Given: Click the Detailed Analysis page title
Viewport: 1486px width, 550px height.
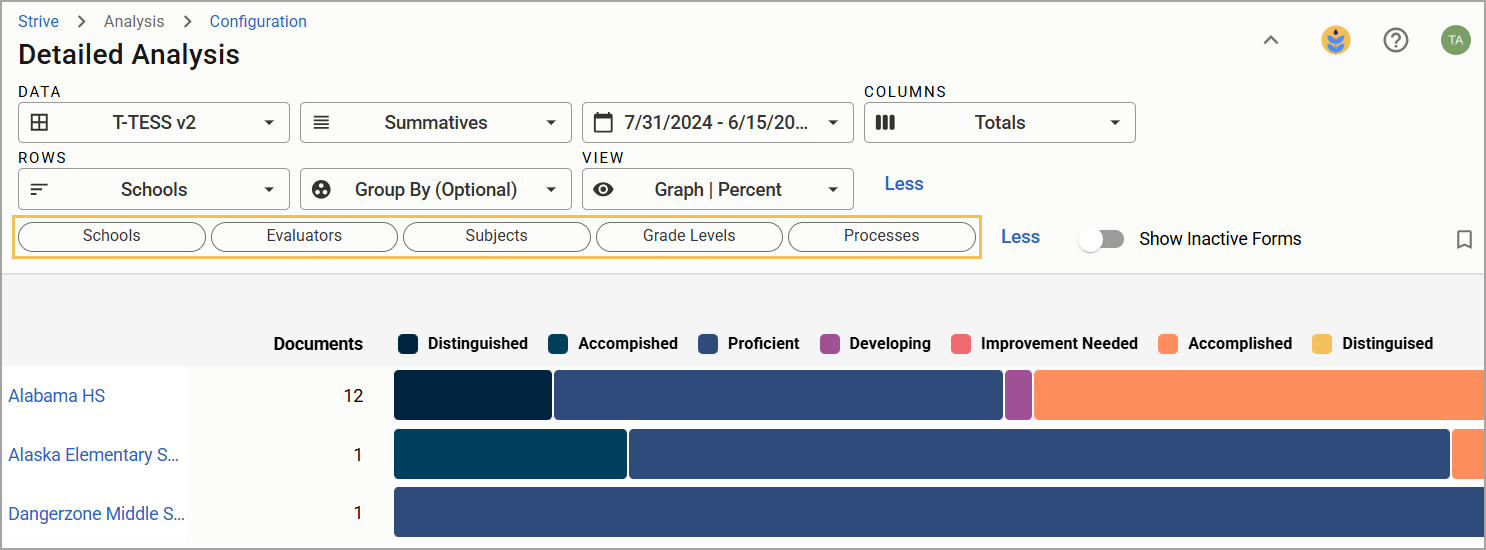Looking at the screenshot, I should [x=129, y=54].
